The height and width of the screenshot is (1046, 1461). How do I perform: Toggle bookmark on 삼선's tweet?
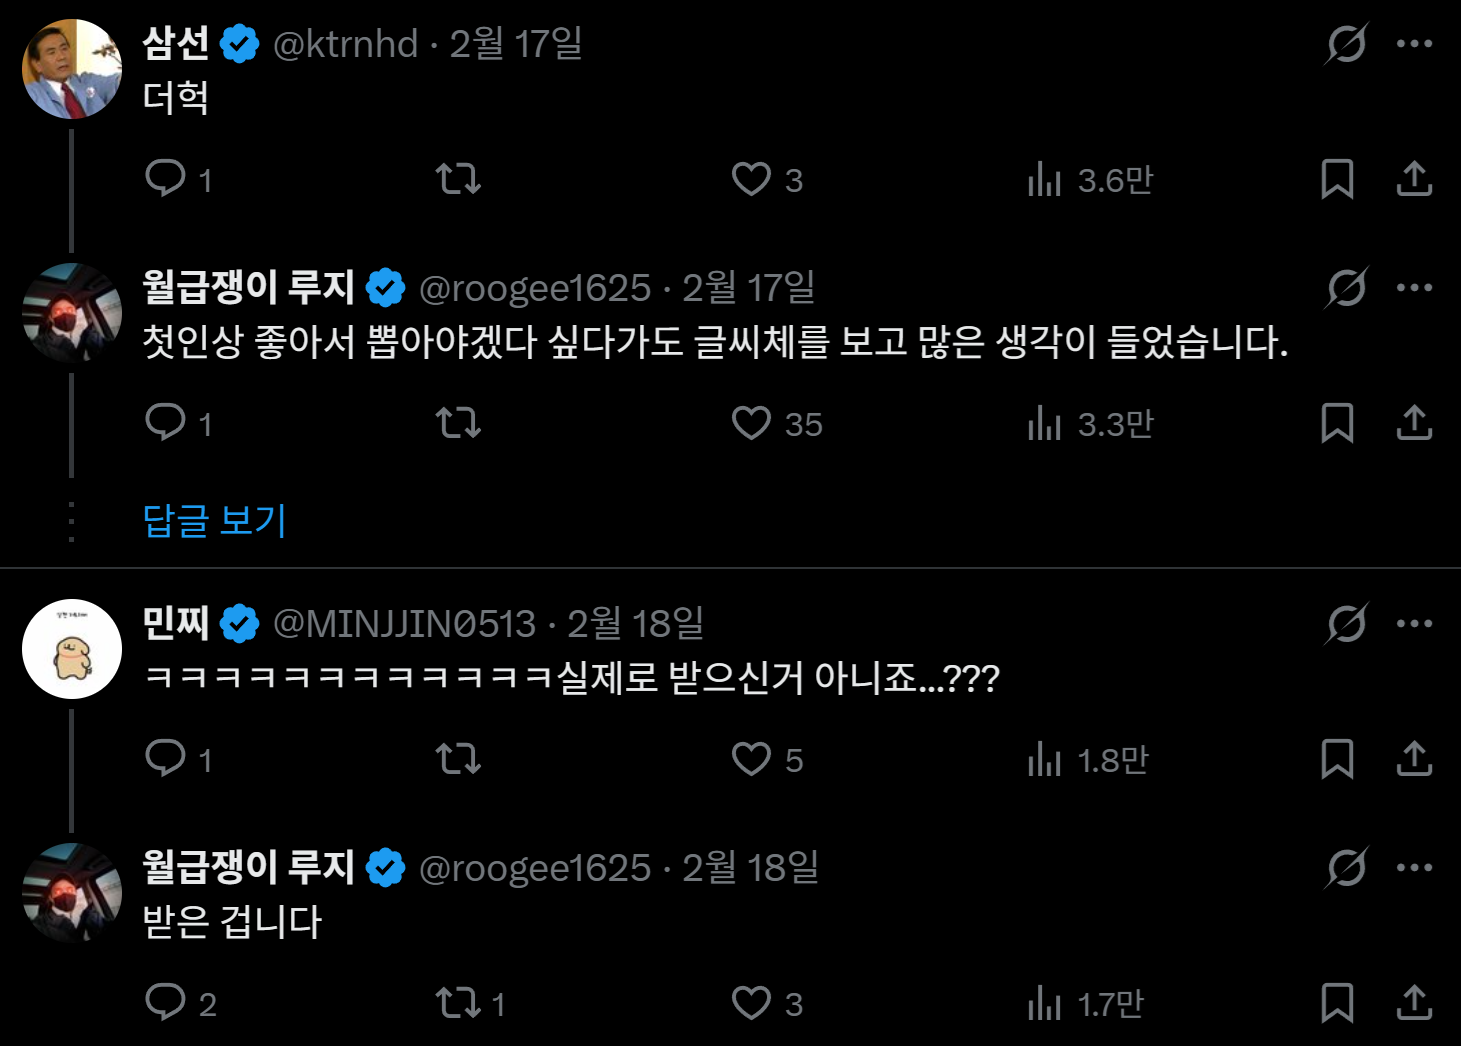click(x=1337, y=180)
